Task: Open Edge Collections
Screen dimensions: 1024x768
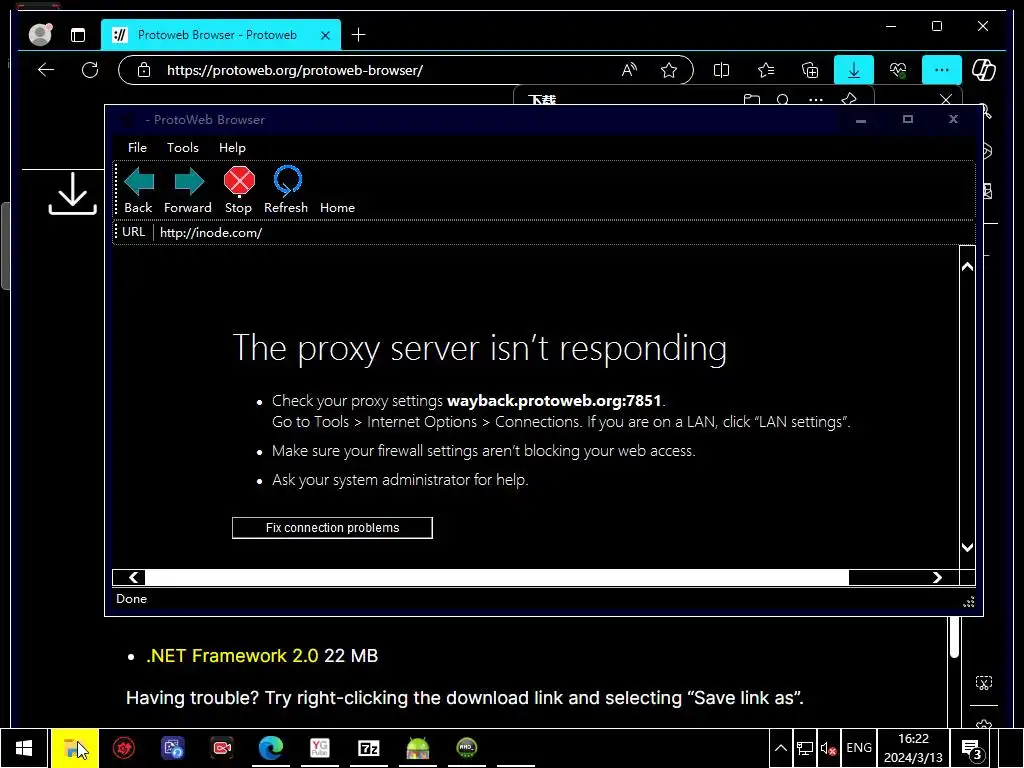Action: pos(810,70)
